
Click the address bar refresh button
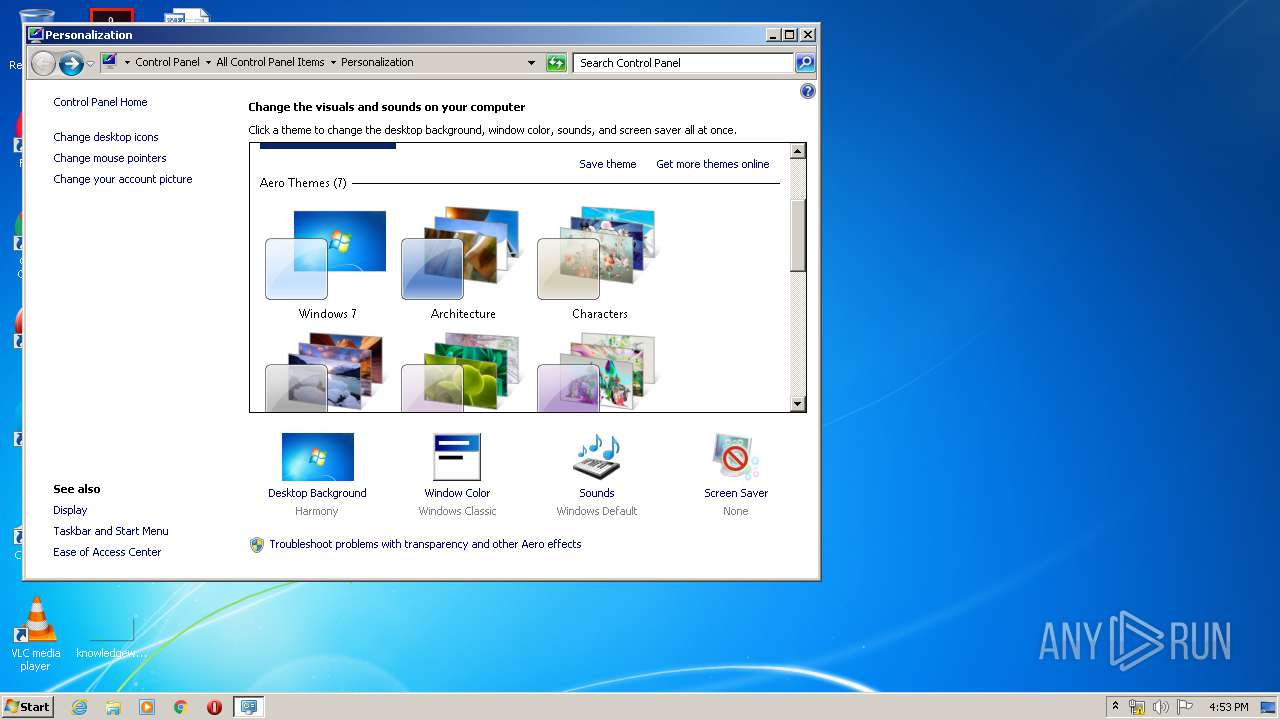pyautogui.click(x=556, y=62)
